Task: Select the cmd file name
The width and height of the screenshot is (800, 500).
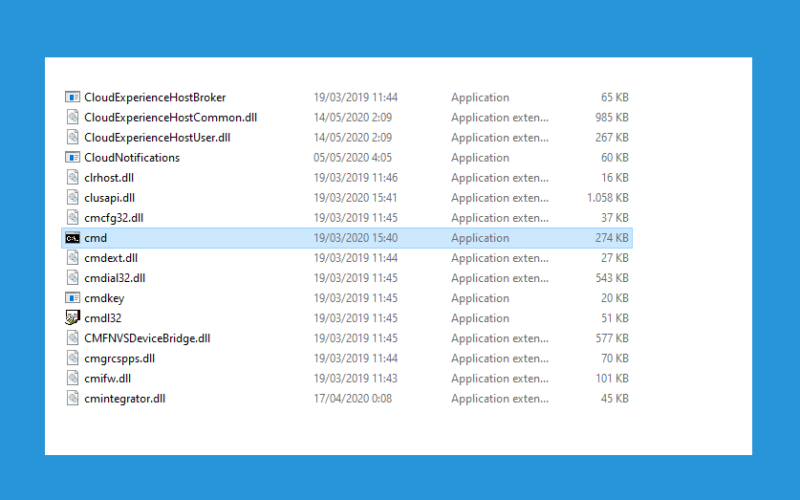Action: coord(95,238)
